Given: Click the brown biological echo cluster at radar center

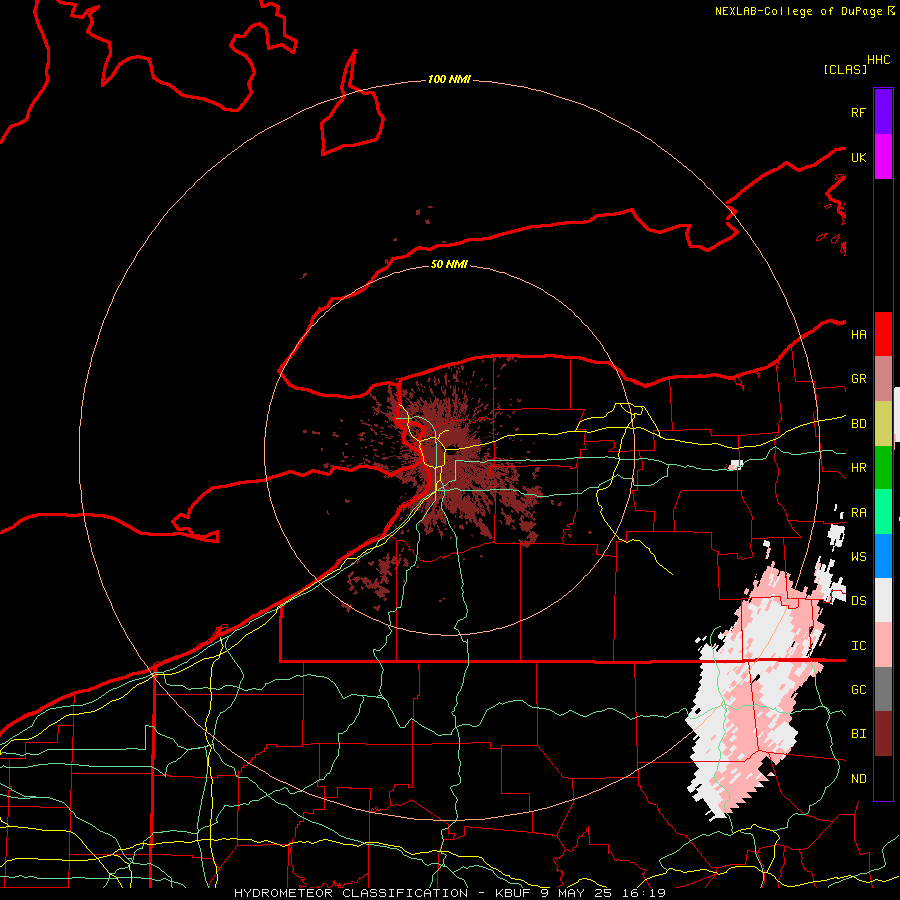Looking at the screenshot, I should 448,459.
